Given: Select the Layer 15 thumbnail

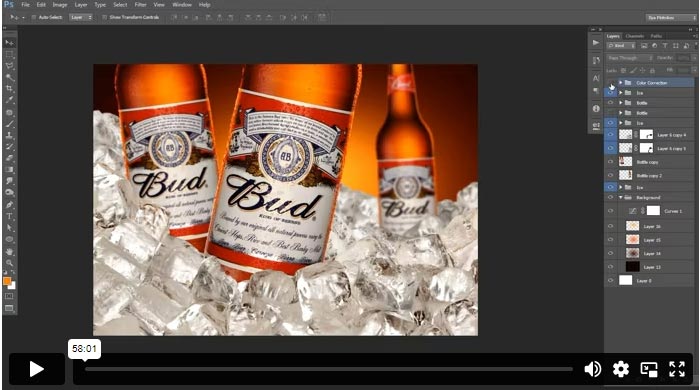Looking at the screenshot, I should pyautogui.click(x=632, y=240).
